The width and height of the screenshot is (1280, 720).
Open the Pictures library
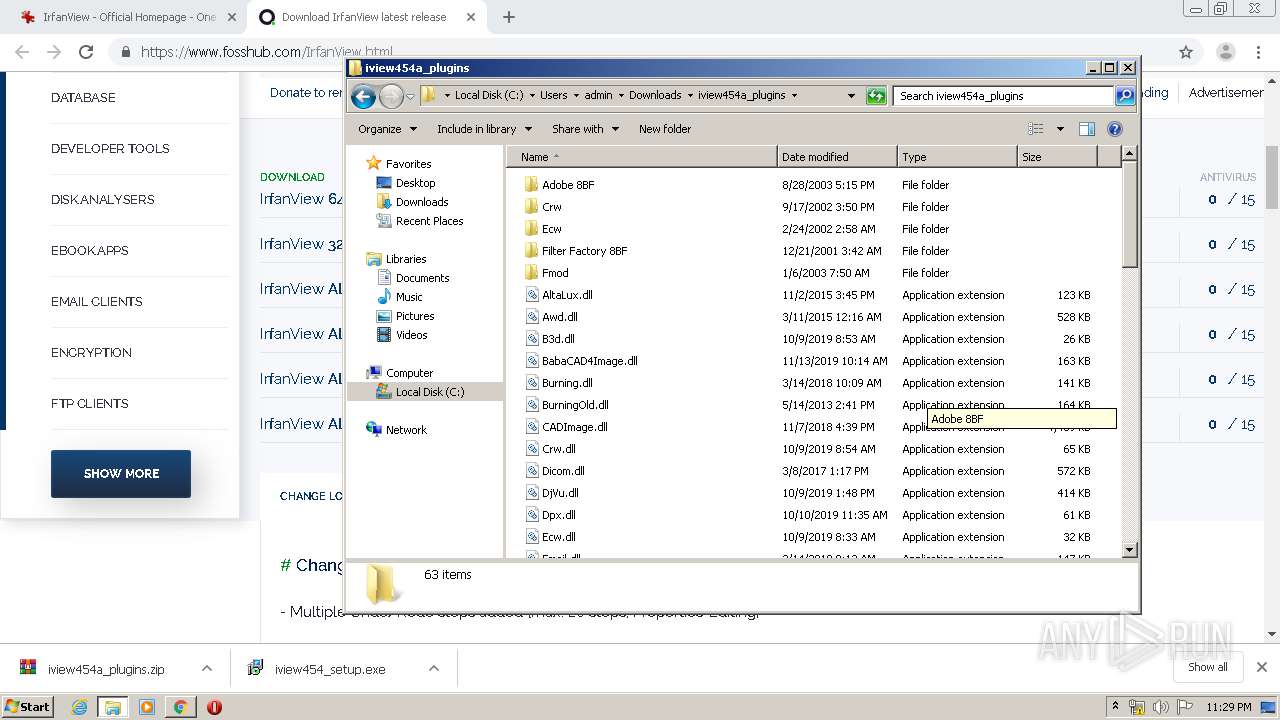pos(415,316)
